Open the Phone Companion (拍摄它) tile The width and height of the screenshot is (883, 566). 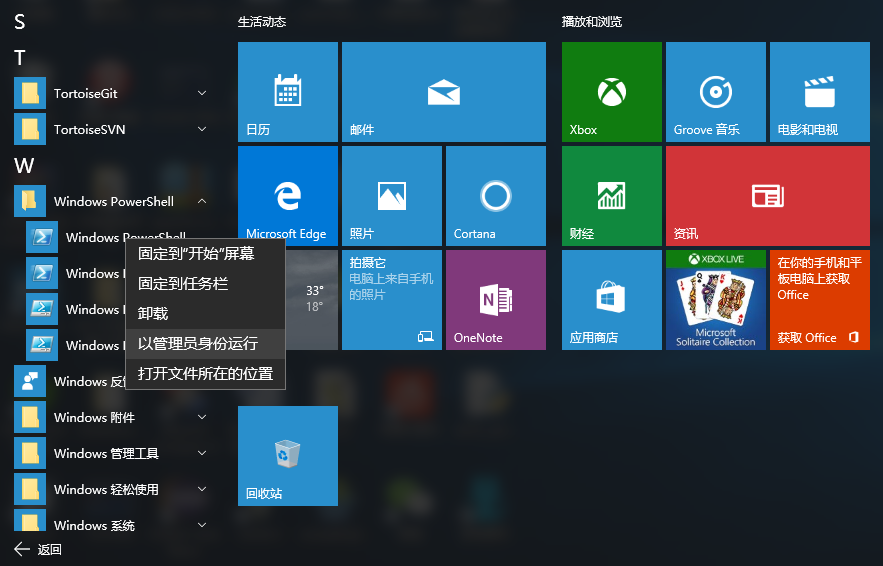tap(392, 300)
